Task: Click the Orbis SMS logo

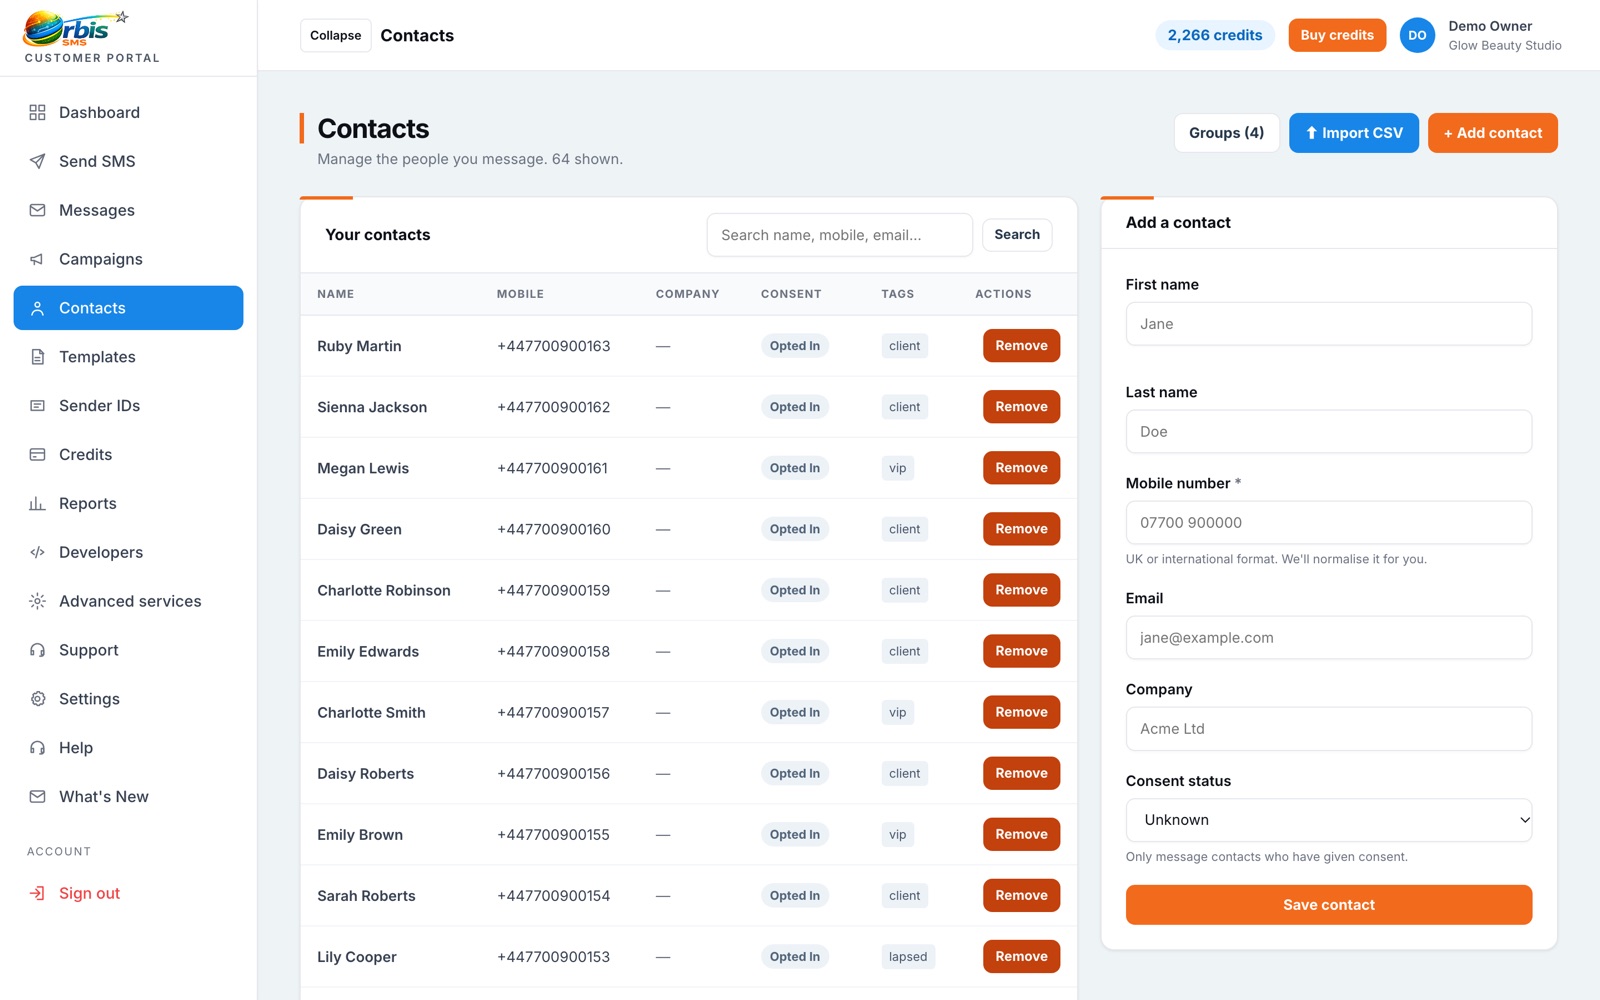Action: click(78, 29)
